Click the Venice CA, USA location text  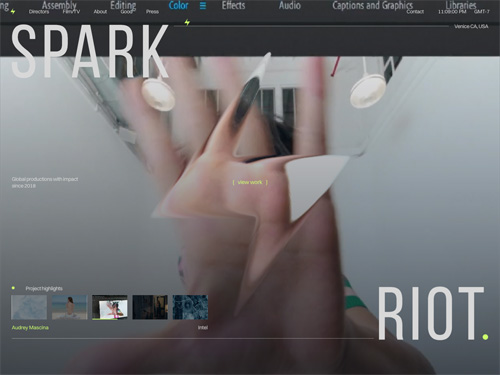coord(471,26)
